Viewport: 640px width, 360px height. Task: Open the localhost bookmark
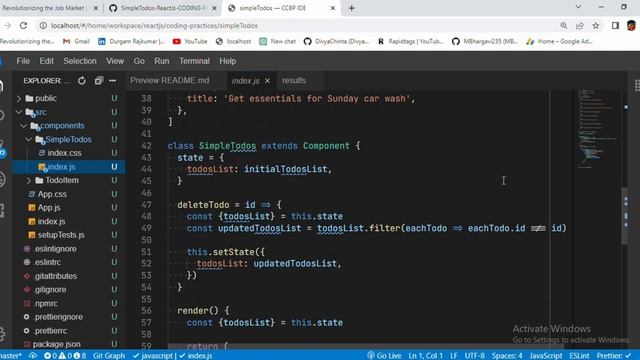click(x=233, y=41)
